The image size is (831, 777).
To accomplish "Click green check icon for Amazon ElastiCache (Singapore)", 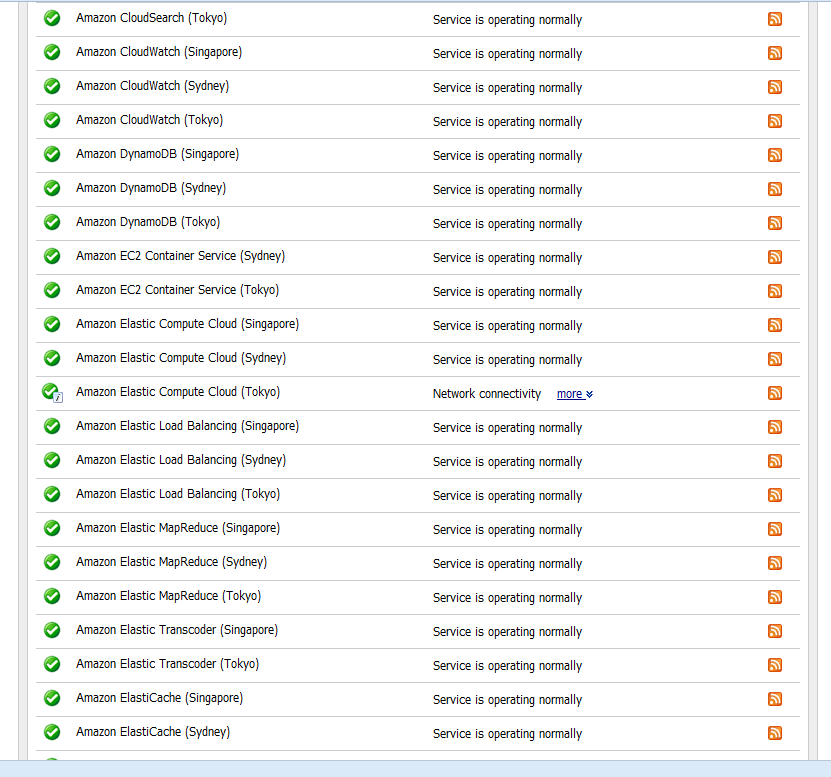I will tap(52, 699).
